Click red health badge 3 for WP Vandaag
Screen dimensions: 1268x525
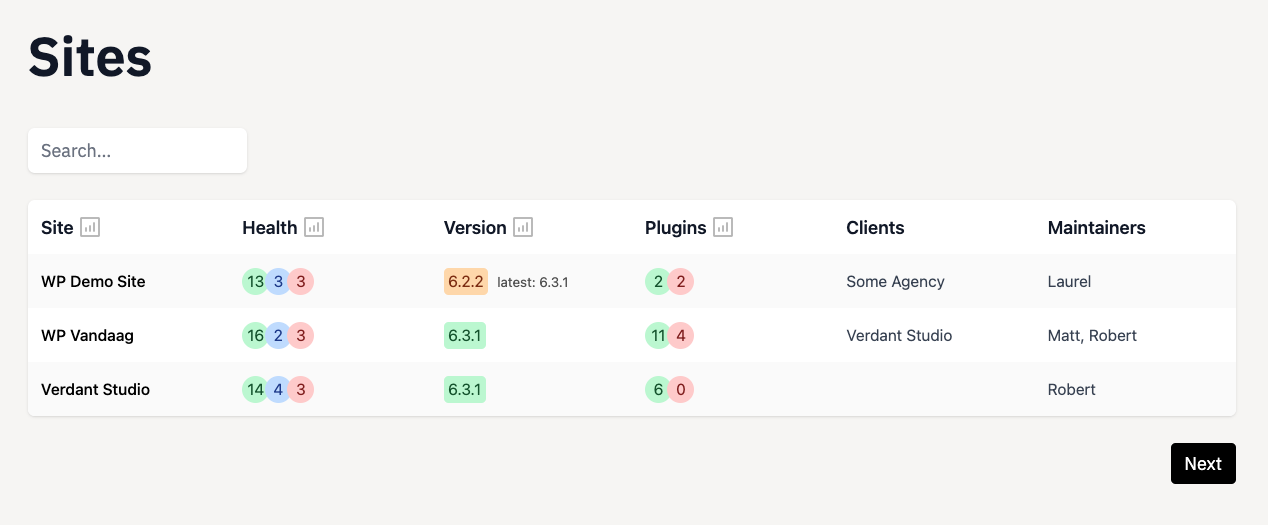(x=301, y=336)
